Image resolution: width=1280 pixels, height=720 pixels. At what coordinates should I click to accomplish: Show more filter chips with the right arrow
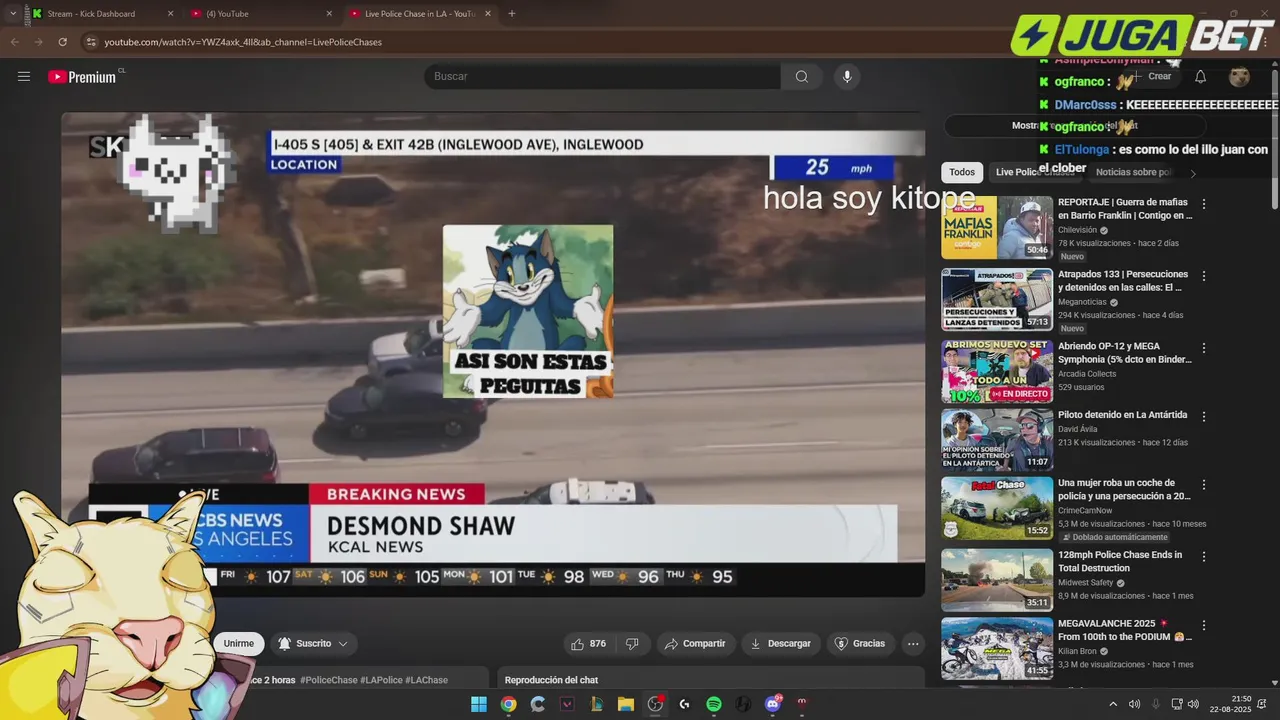1192,173
